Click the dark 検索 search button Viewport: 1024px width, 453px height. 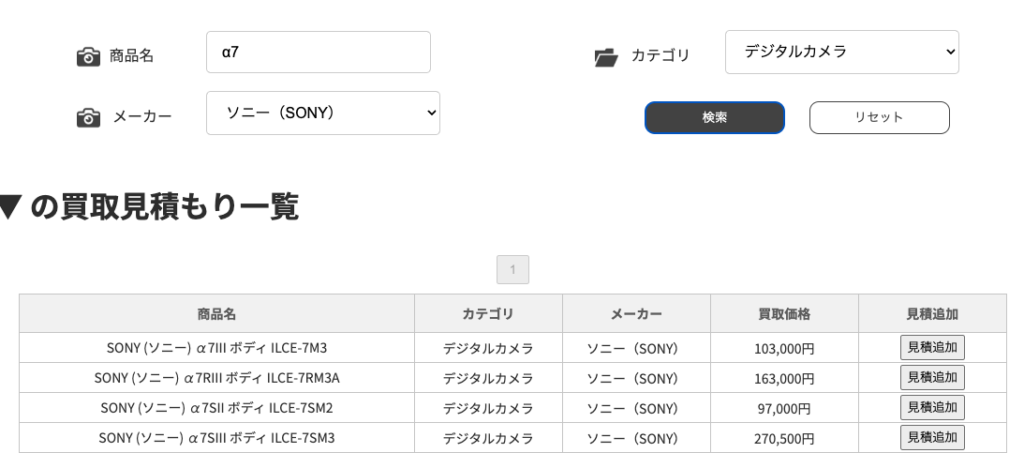click(x=714, y=117)
